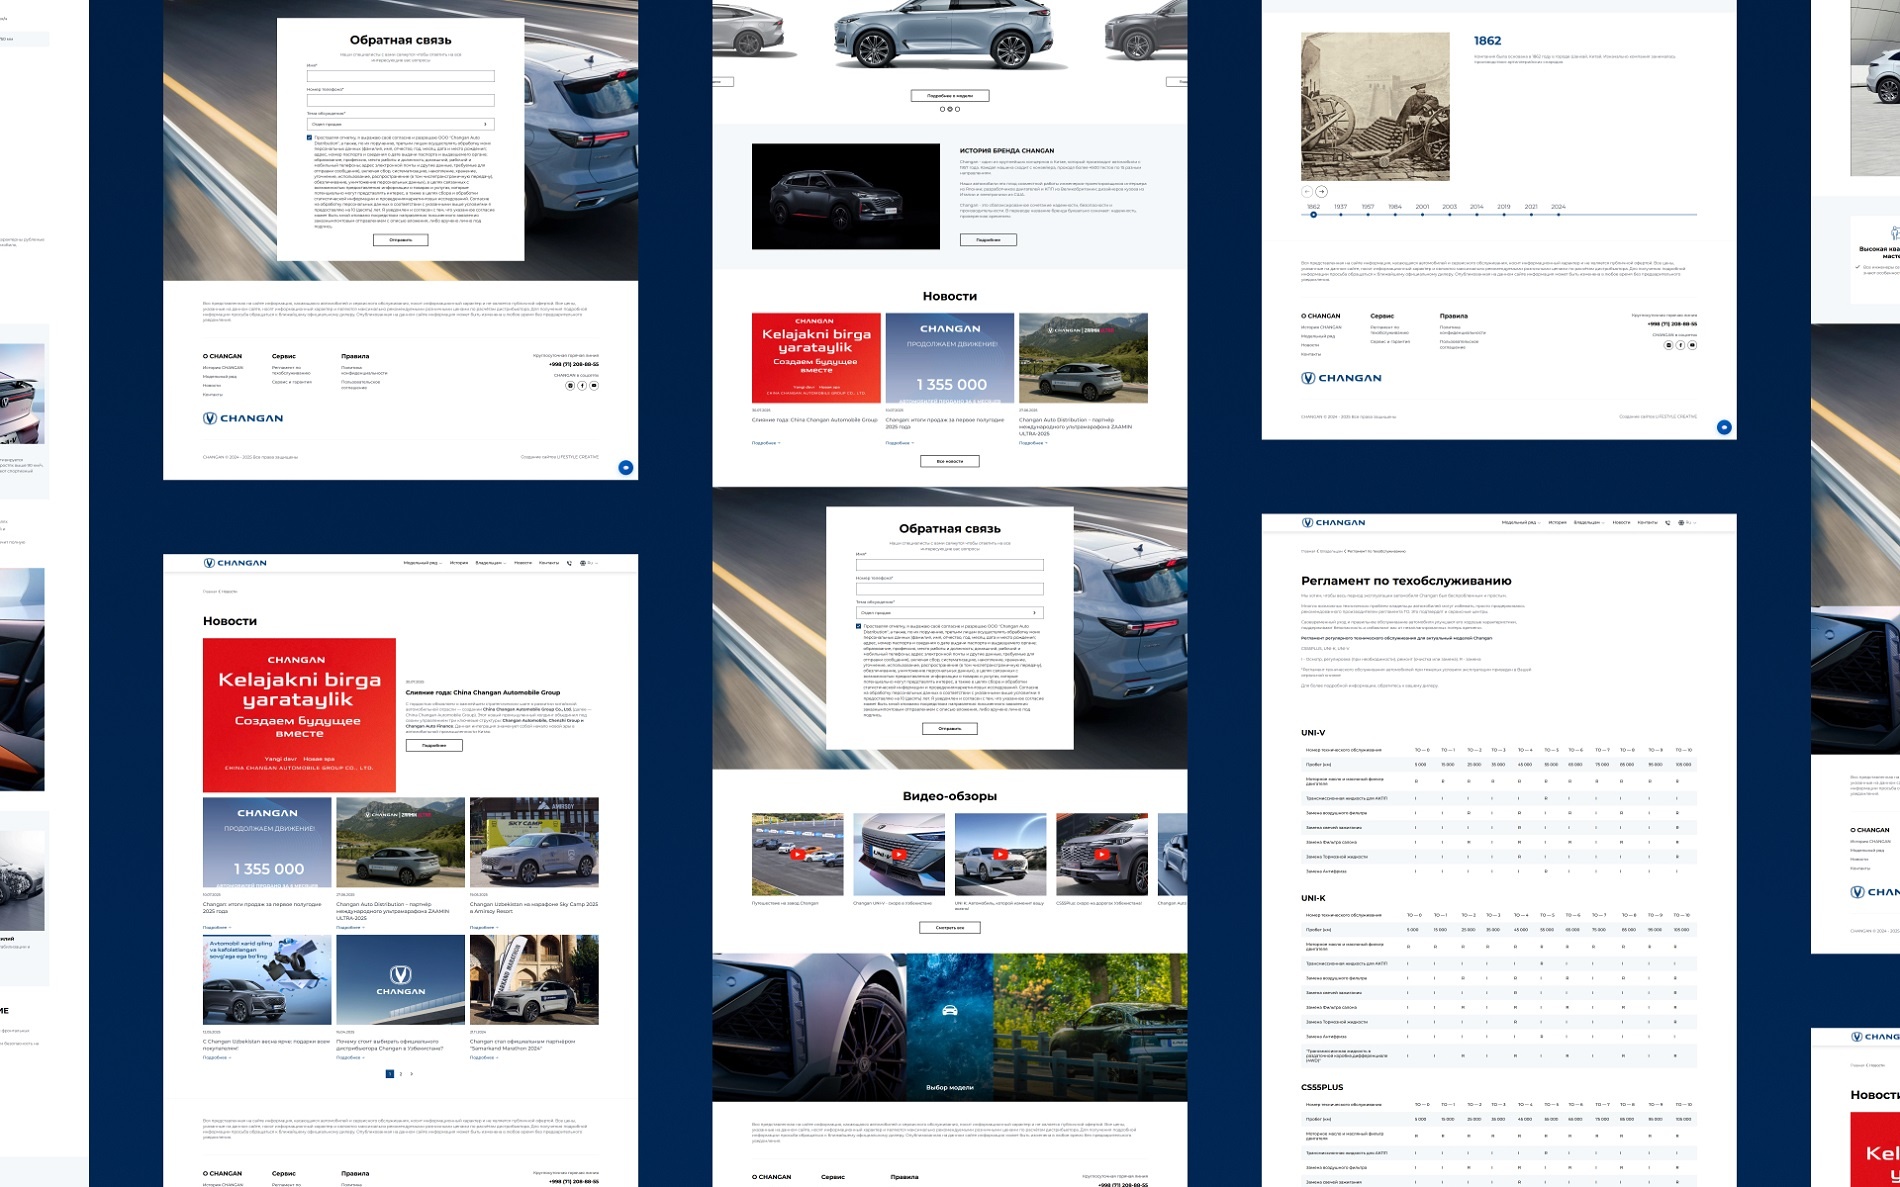Click the phone icon in the maintenance page header
1900x1187 pixels.
1667,522
